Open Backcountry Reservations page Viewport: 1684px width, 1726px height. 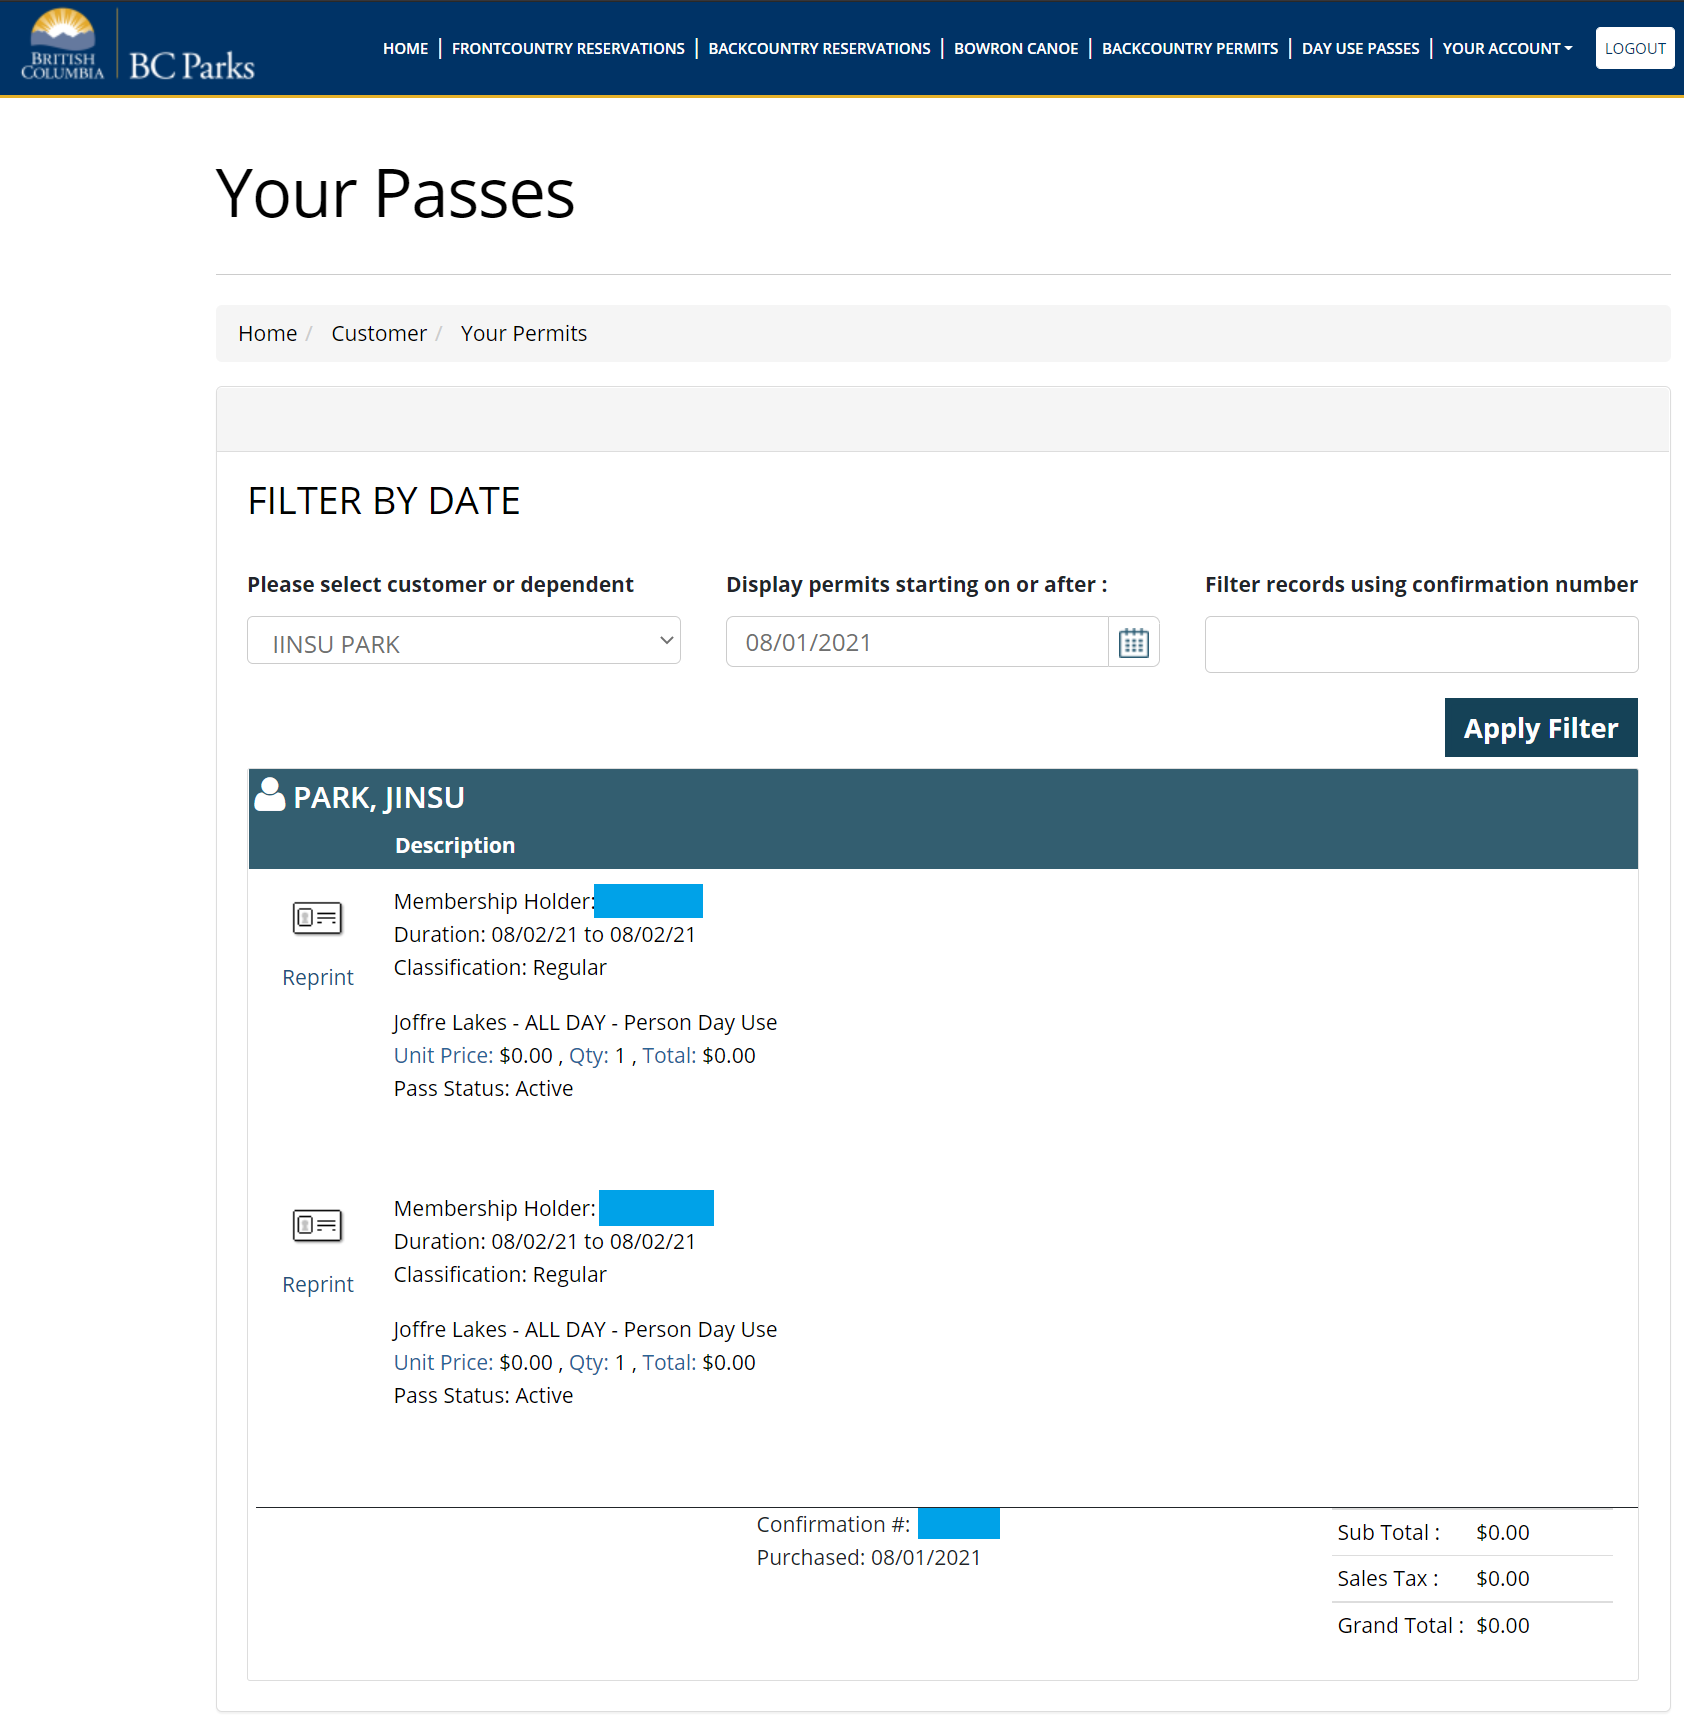[819, 48]
